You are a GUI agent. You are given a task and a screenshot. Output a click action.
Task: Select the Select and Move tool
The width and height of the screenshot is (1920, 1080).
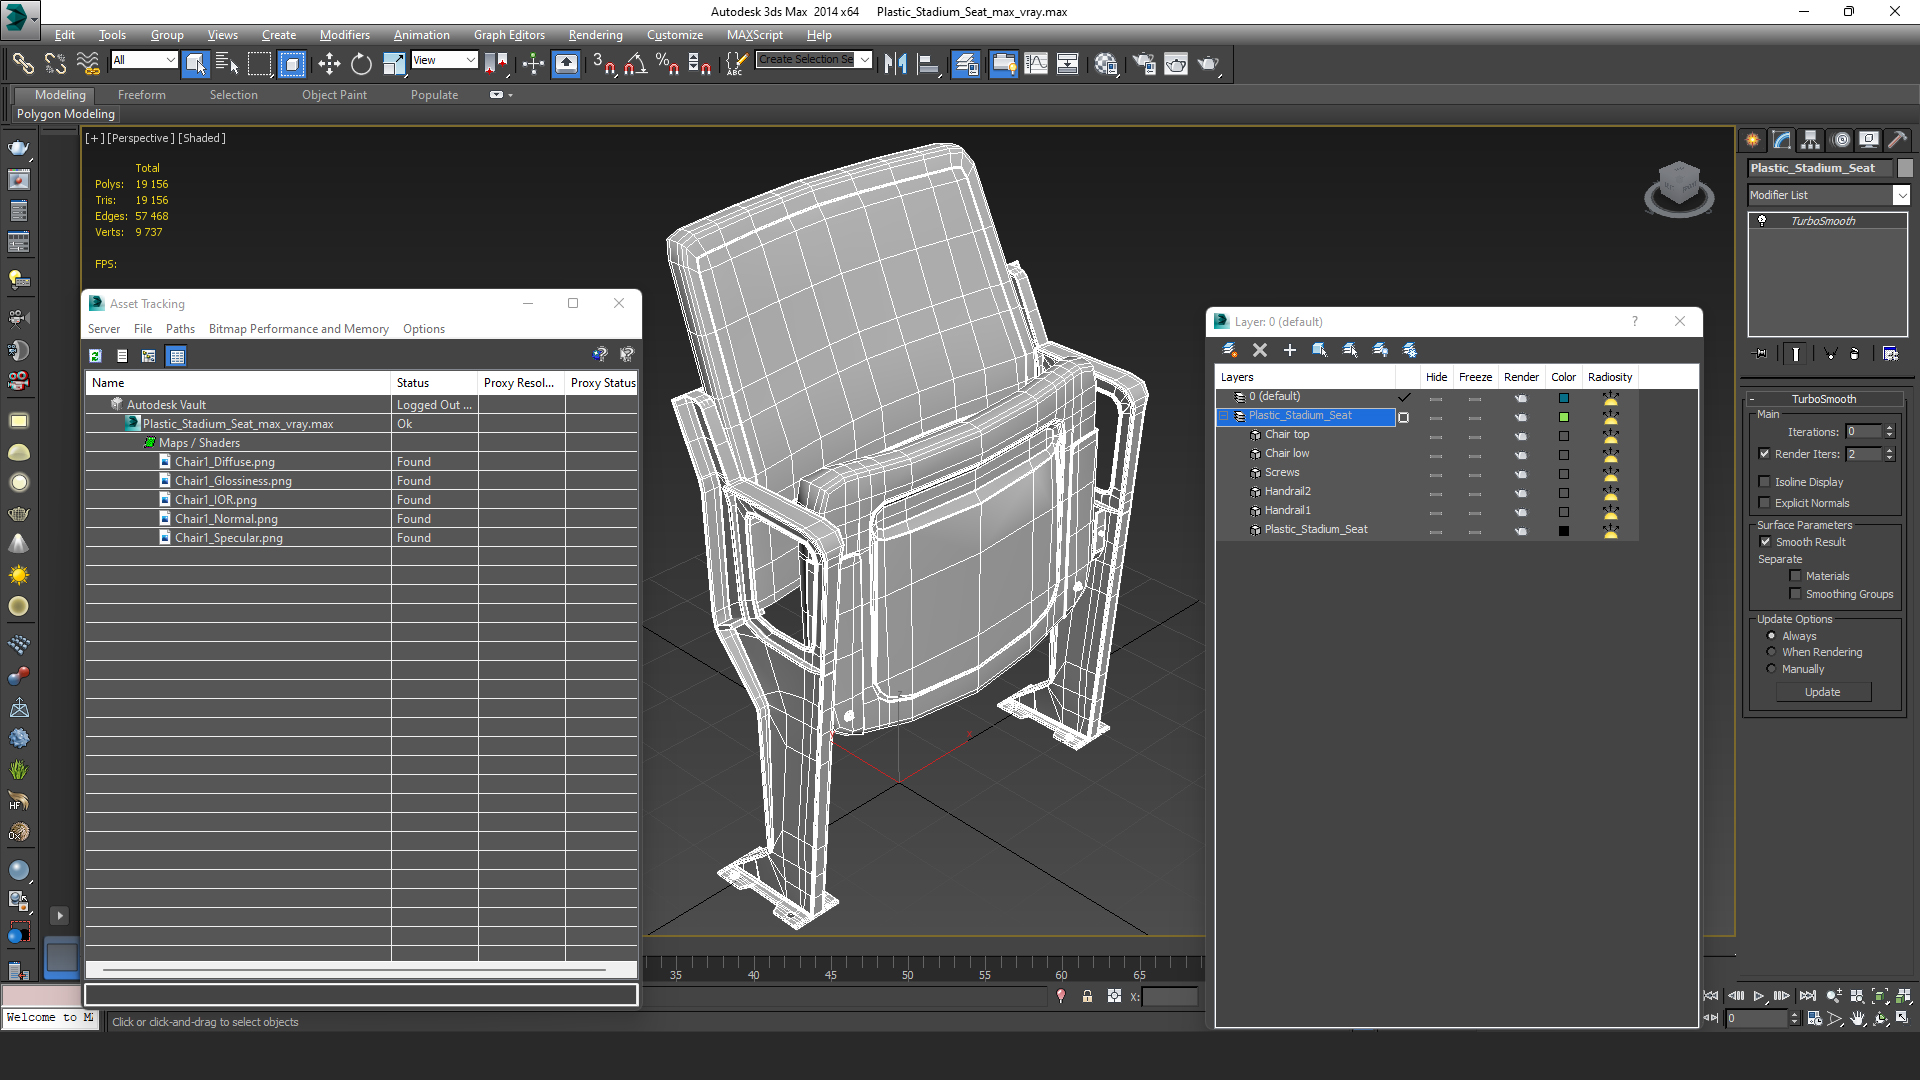[x=329, y=64]
